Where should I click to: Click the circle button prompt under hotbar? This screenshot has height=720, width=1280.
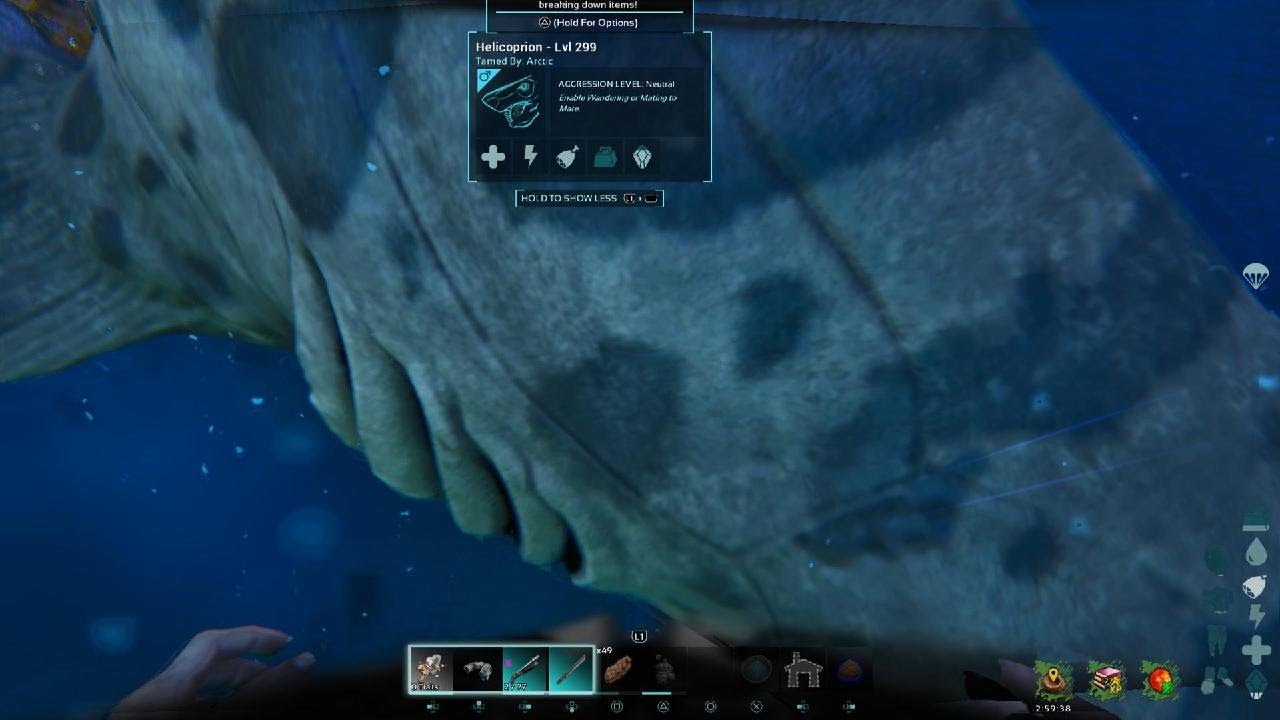pyautogui.click(x=710, y=707)
